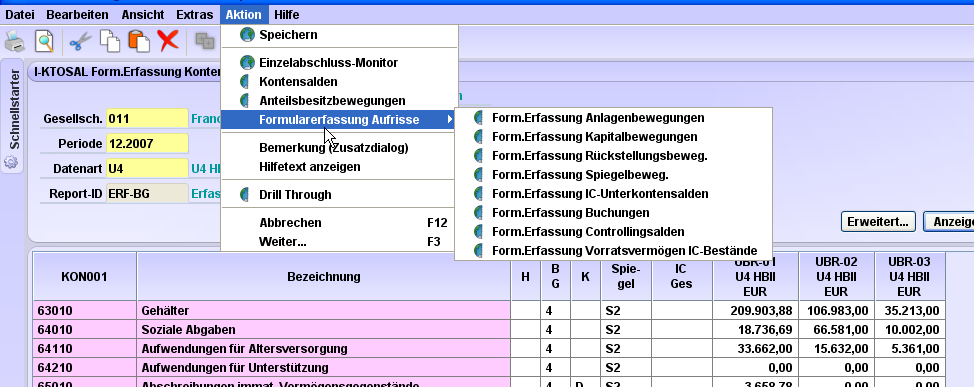Click icon beside Form.Erfassung Kapitalbewegungen
This screenshot has height=387, width=974.
click(x=478, y=137)
